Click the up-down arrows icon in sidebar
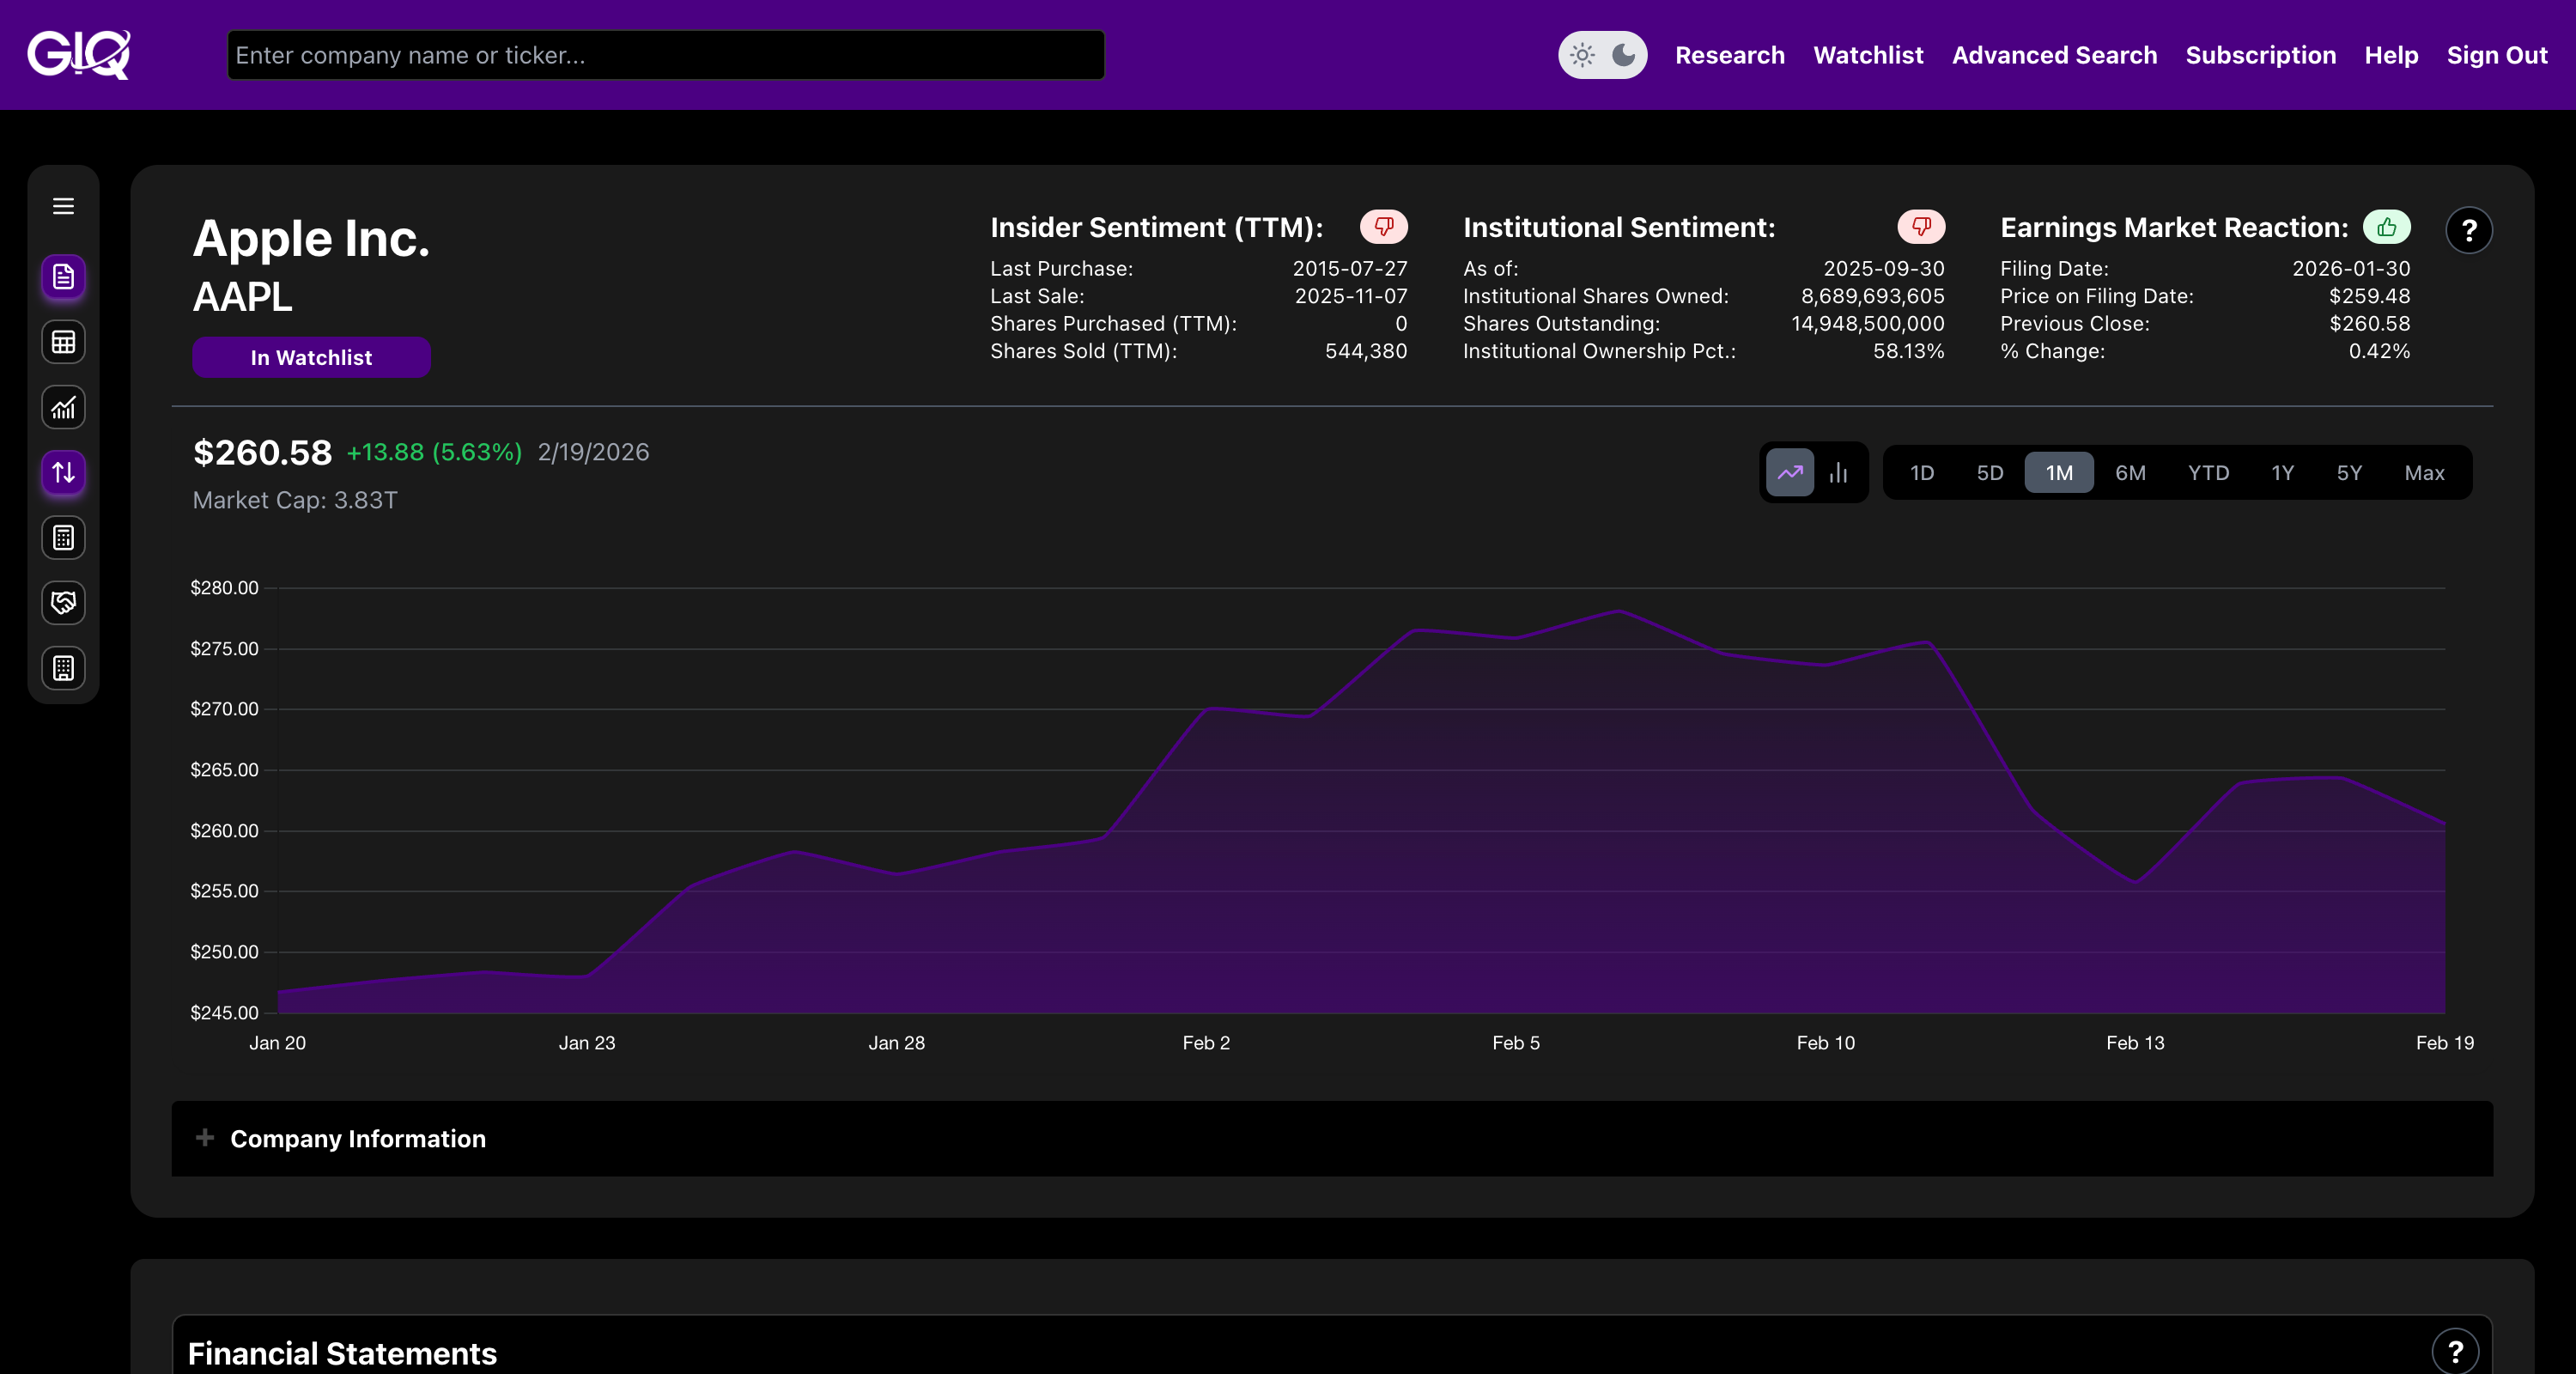Image resolution: width=2576 pixels, height=1374 pixels. pyautogui.click(x=63, y=472)
